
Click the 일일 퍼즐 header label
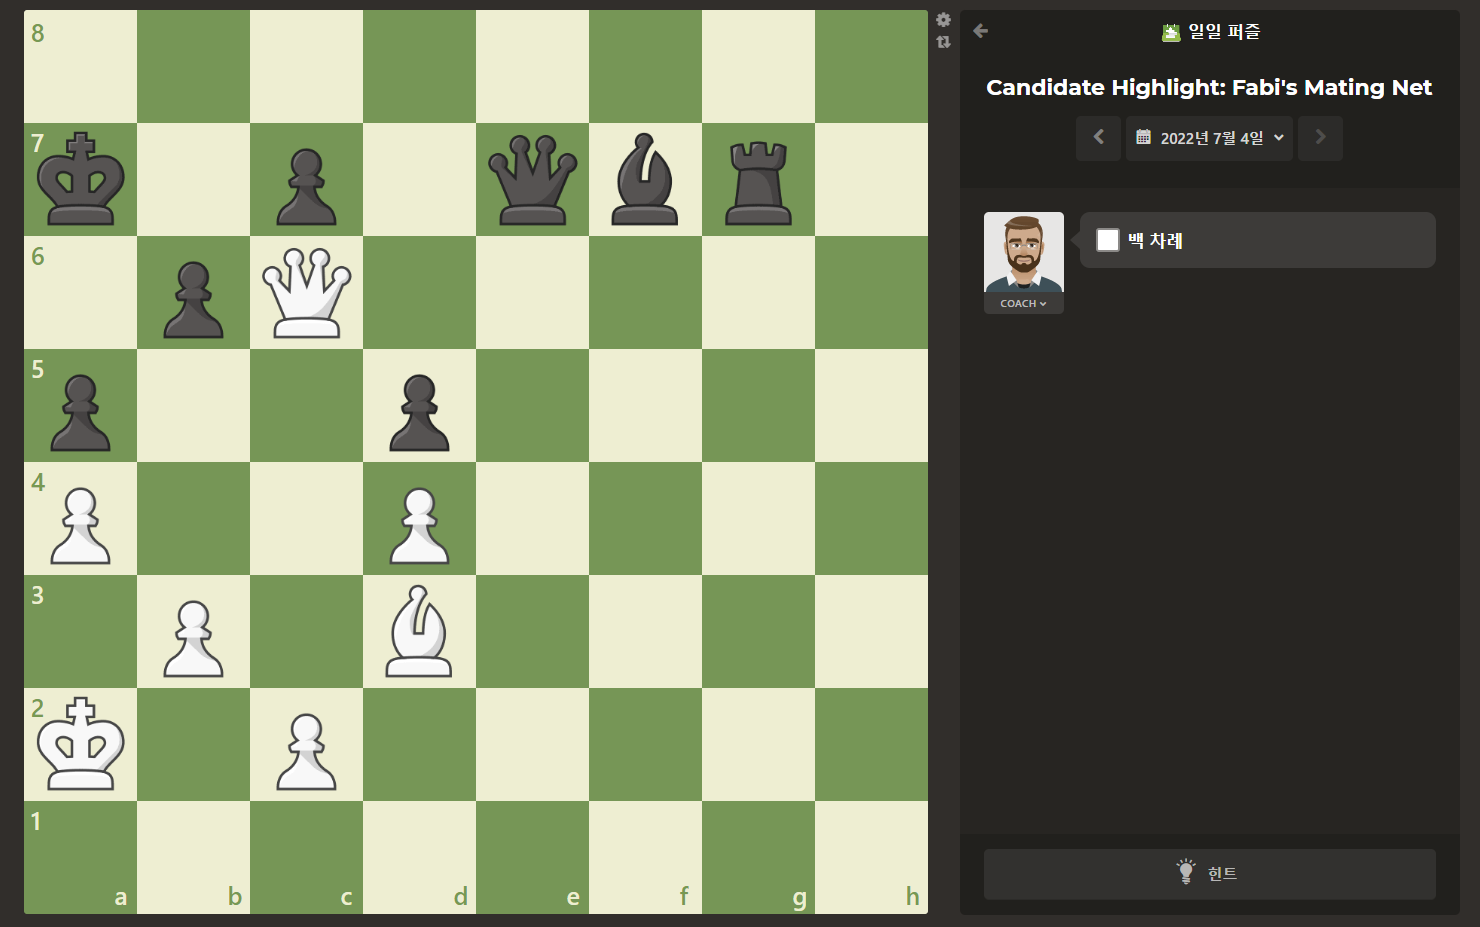1224,32
